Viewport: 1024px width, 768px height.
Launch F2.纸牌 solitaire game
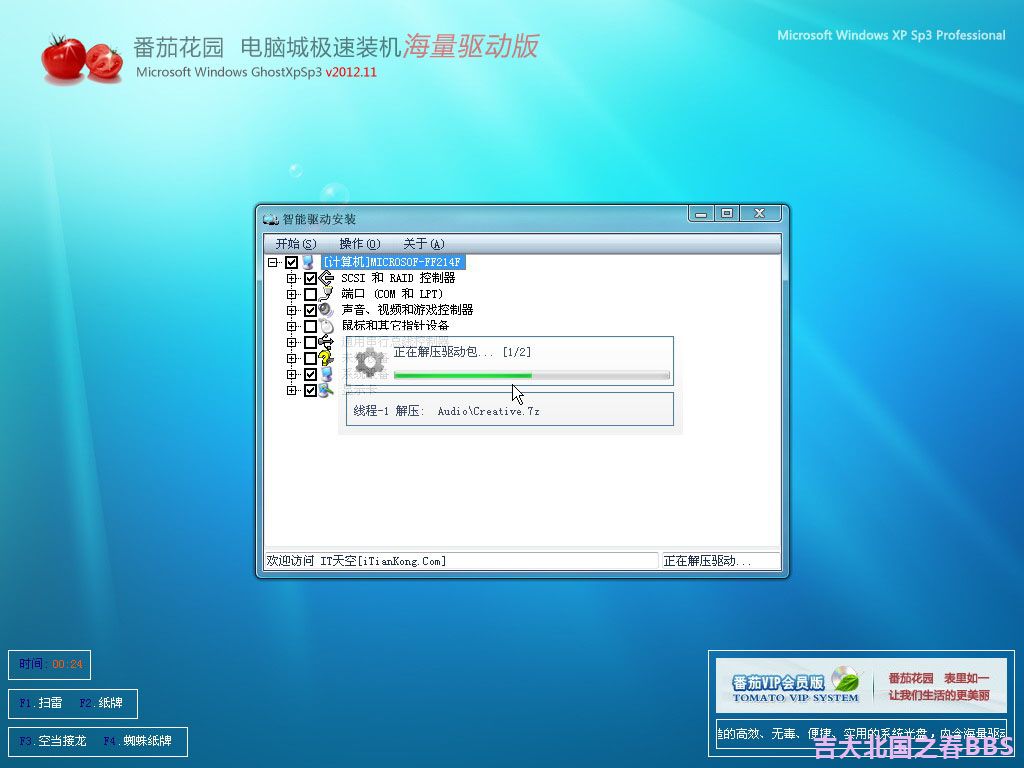tap(101, 703)
